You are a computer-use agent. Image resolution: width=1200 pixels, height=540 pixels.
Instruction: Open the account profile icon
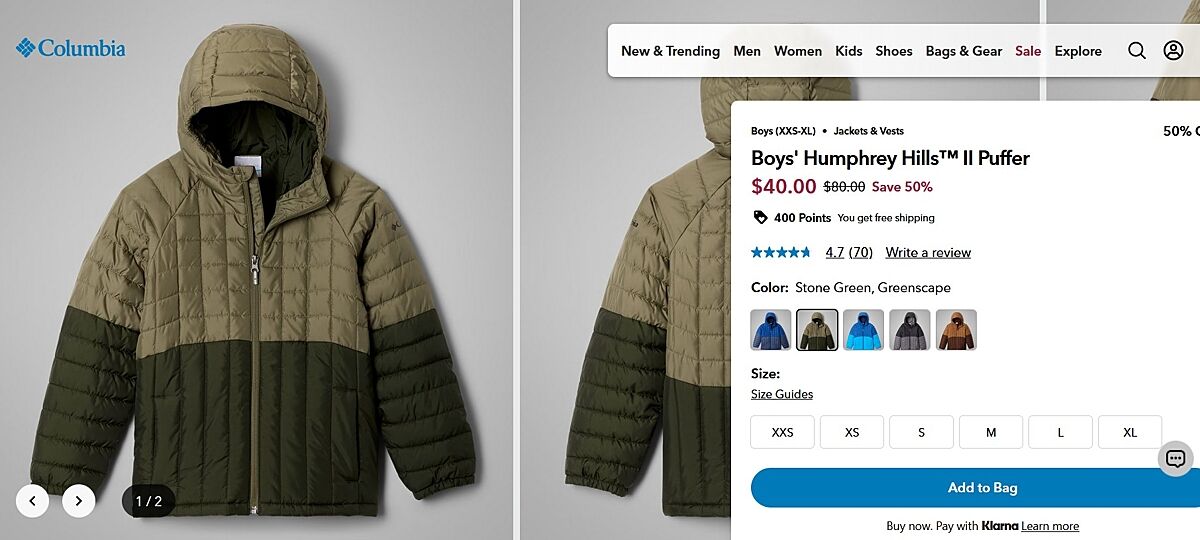(1173, 51)
